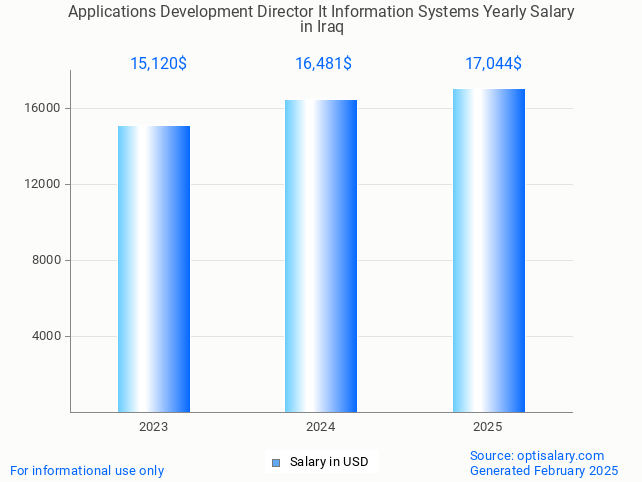Click 'Source: optisalary.com' text
The height and width of the screenshot is (482, 642).
(x=537, y=456)
